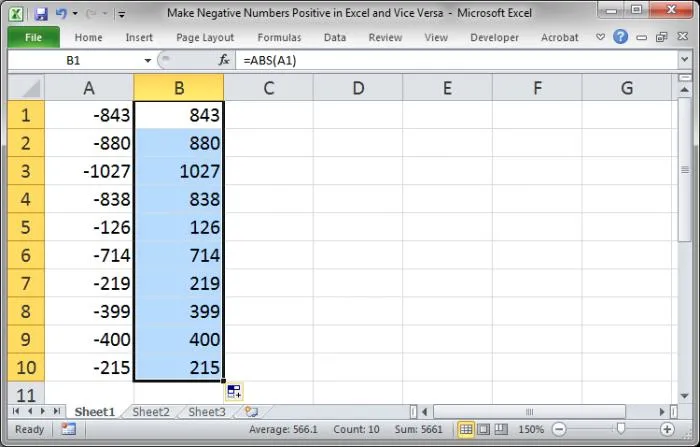Open the View ribbon tab
The width and height of the screenshot is (700, 447).
[436, 38]
